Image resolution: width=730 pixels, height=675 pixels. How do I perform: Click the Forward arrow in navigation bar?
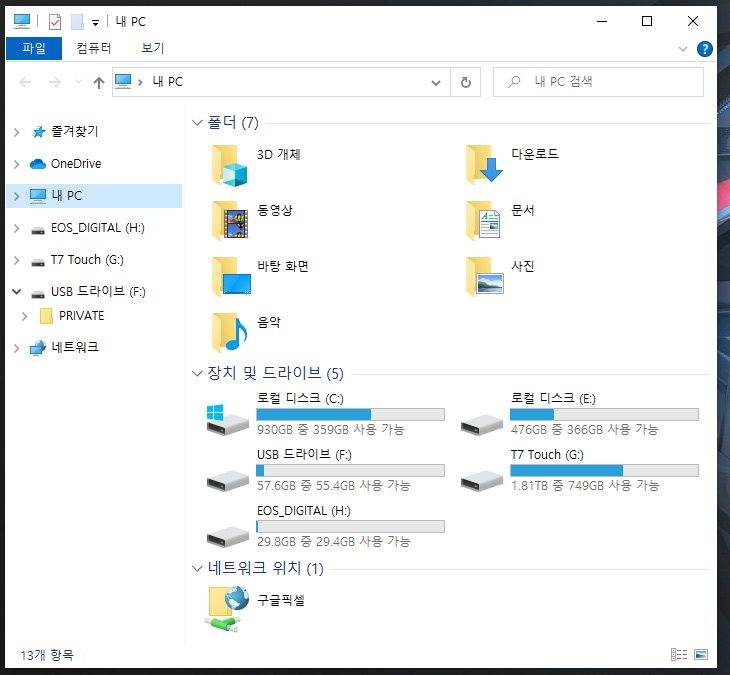click(x=54, y=82)
